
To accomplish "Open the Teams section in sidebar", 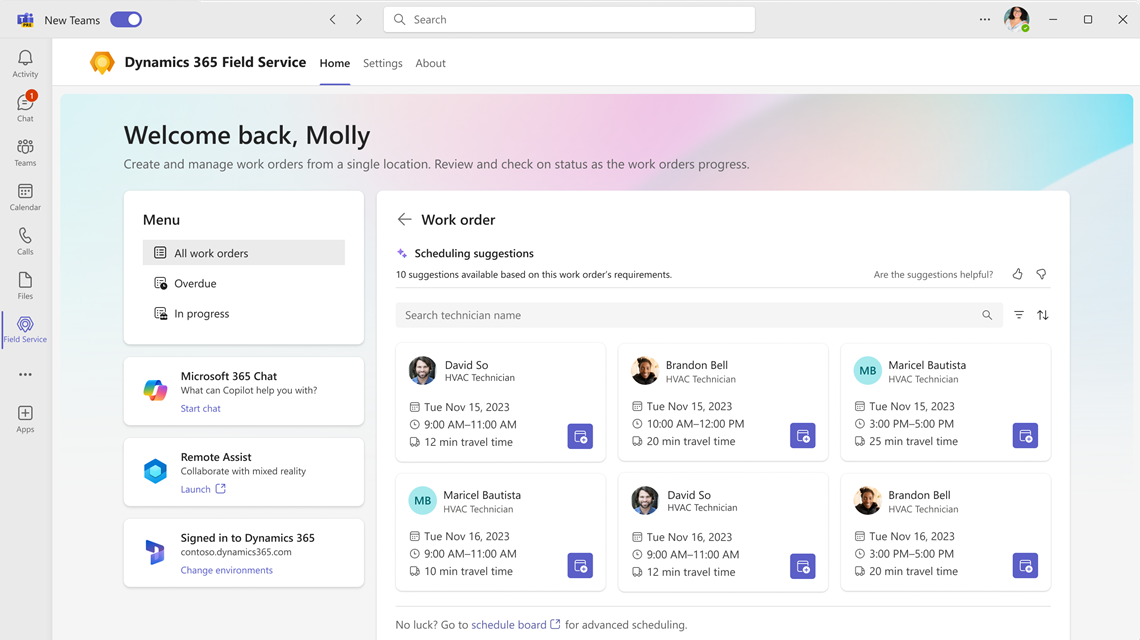I will (x=25, y=152).
